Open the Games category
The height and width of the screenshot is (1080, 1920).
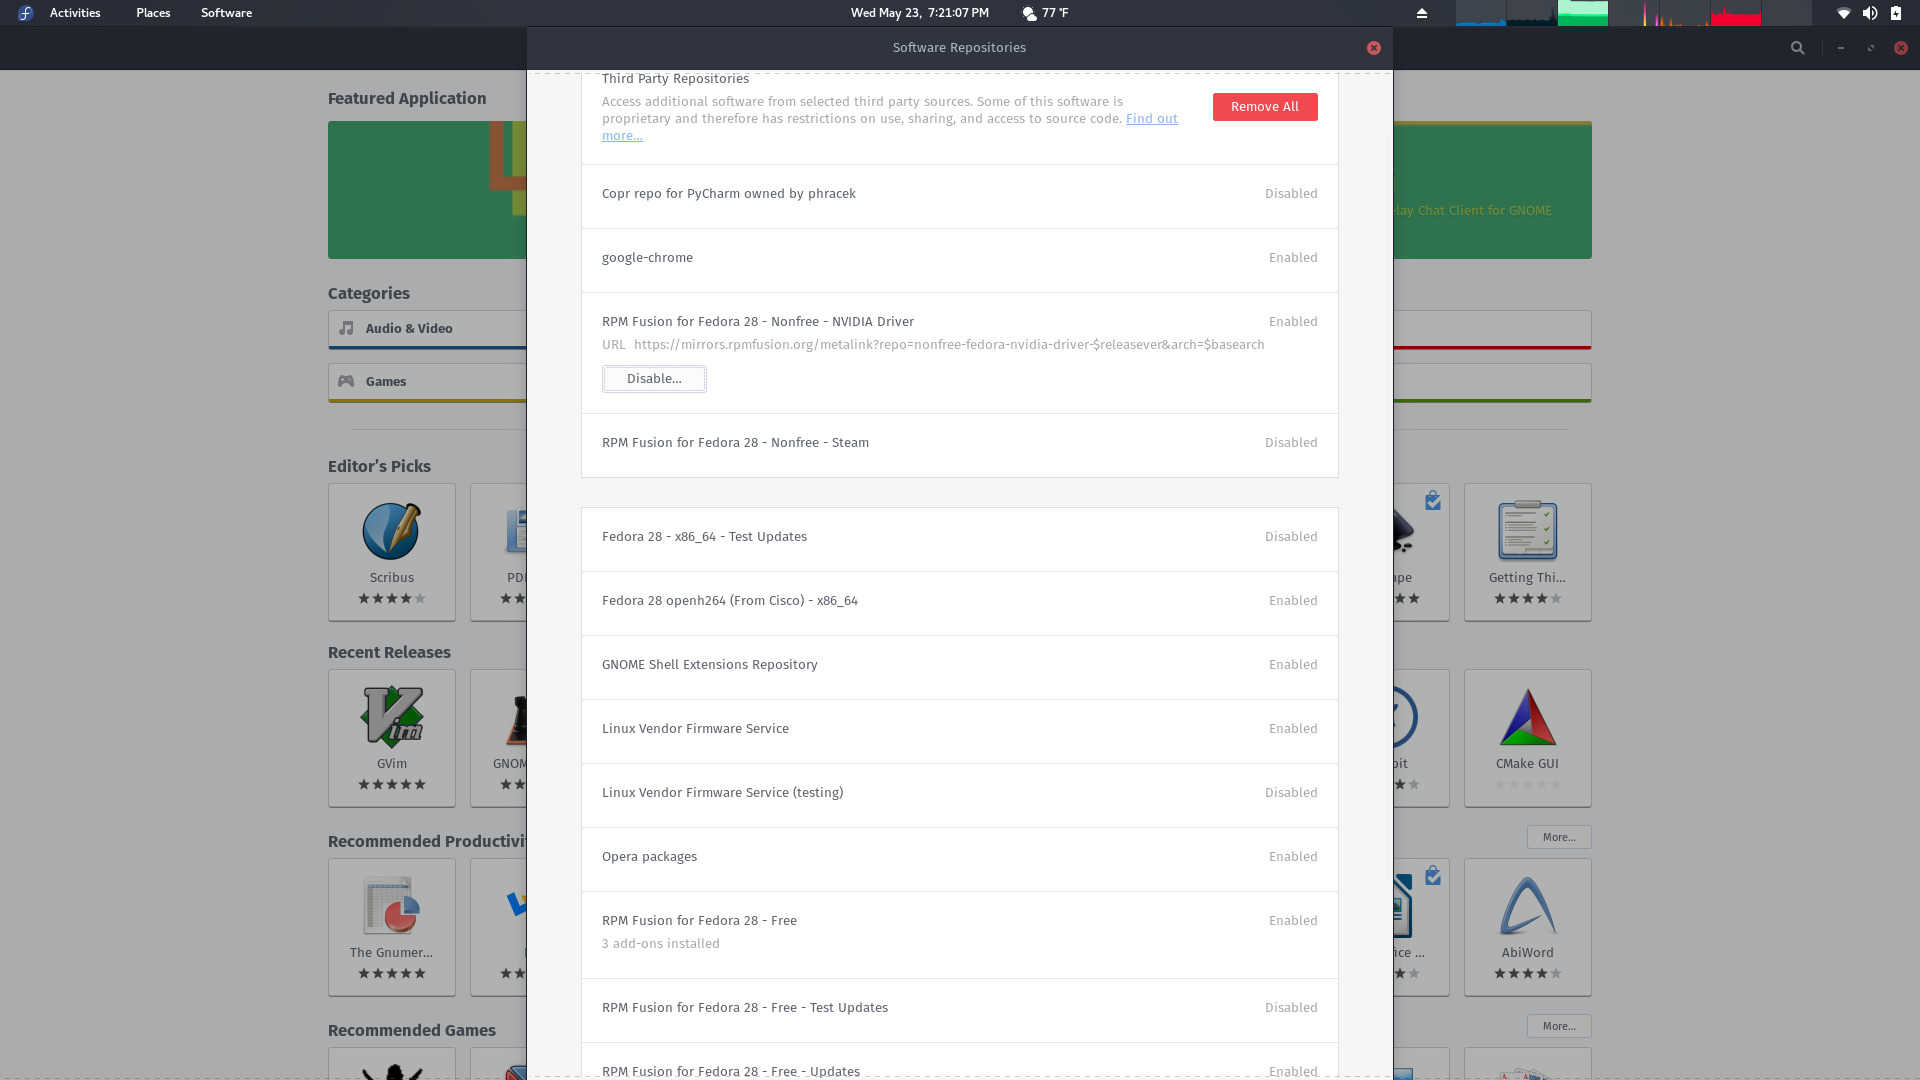(427, 382)
